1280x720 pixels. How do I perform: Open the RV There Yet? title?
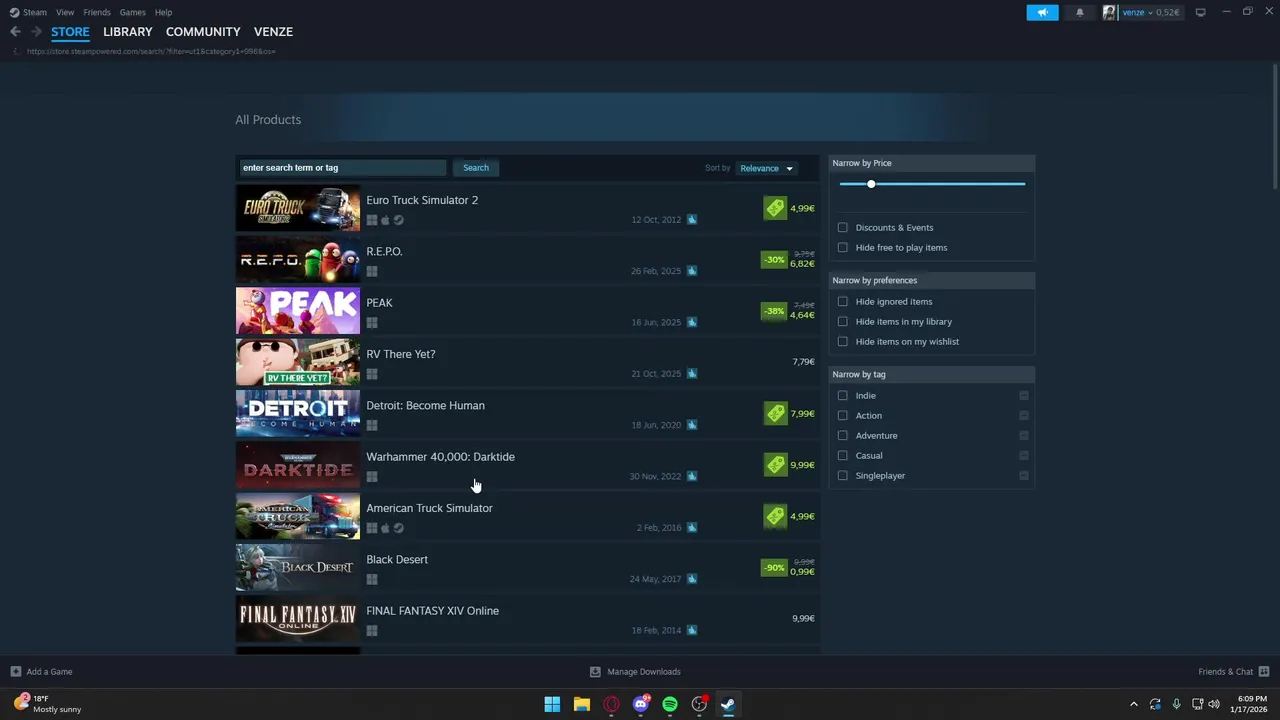coord(401,354)
